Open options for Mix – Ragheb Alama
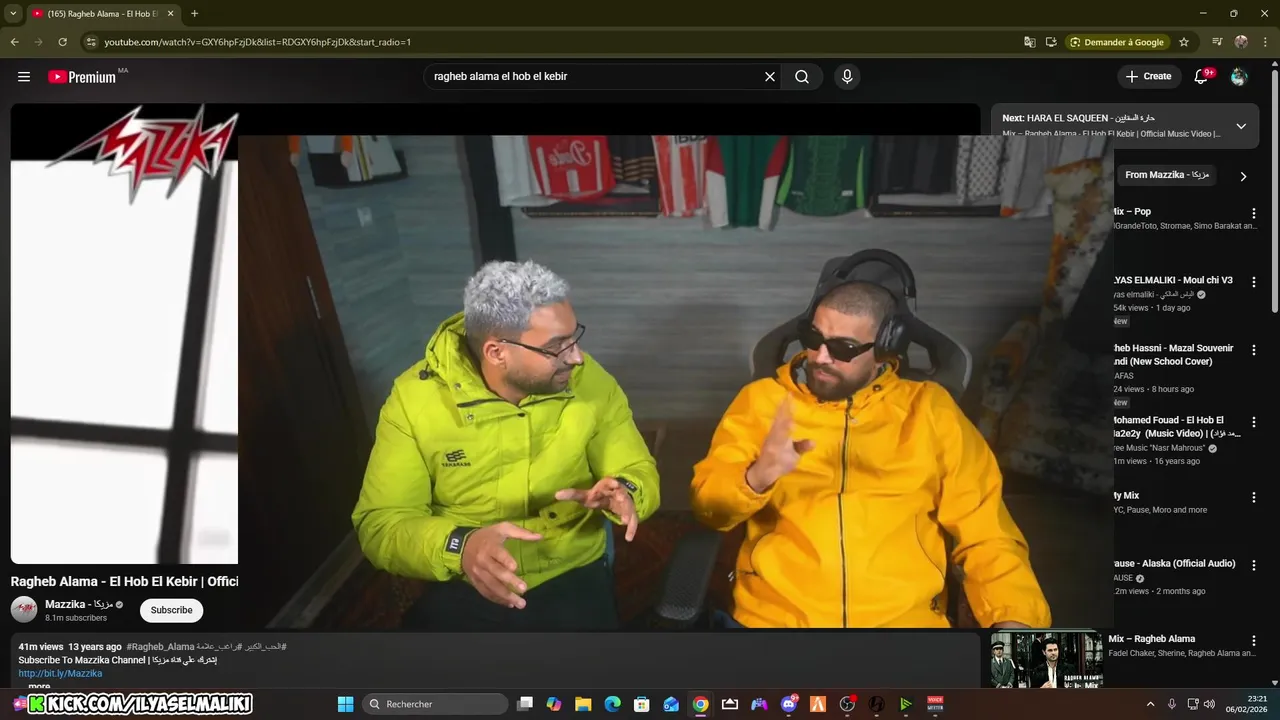The height and width of the screenshot is (720, 1280). [1254, 640]
